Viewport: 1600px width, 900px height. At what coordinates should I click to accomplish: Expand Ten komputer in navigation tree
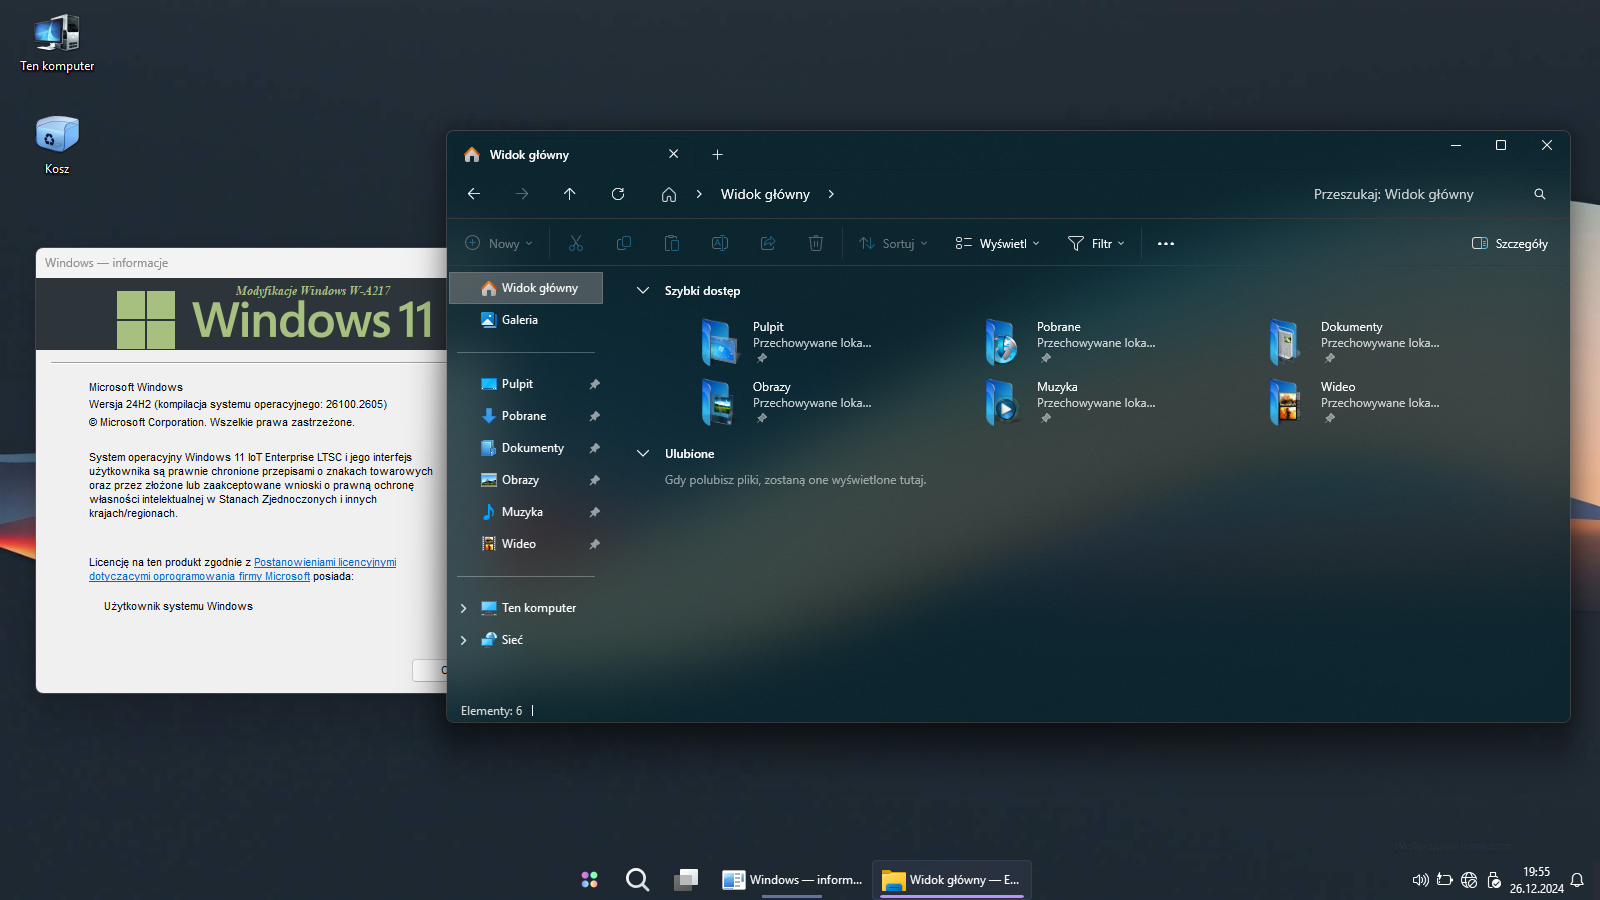[463, 608]
